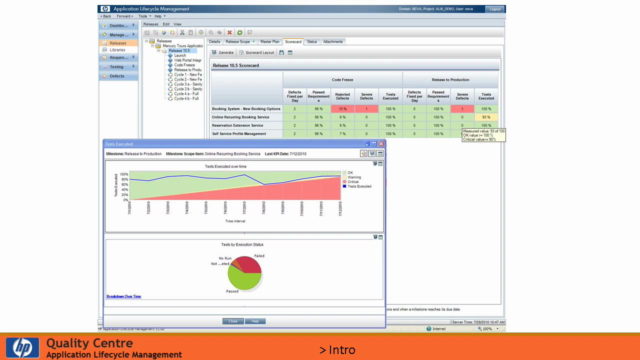Click last icon in Tests Executed dialog header
Viewport: 640px width, 360px height.
pyautogui.click(x=380, y=153)
